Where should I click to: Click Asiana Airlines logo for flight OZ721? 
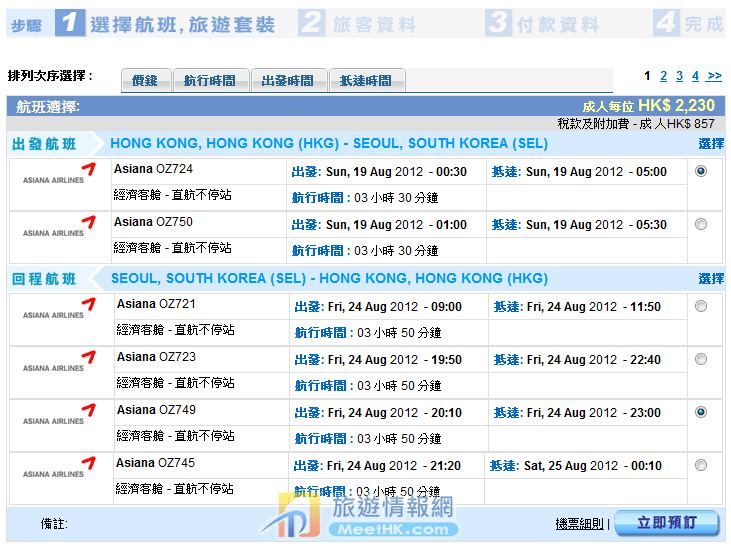[x=59, y=310]
